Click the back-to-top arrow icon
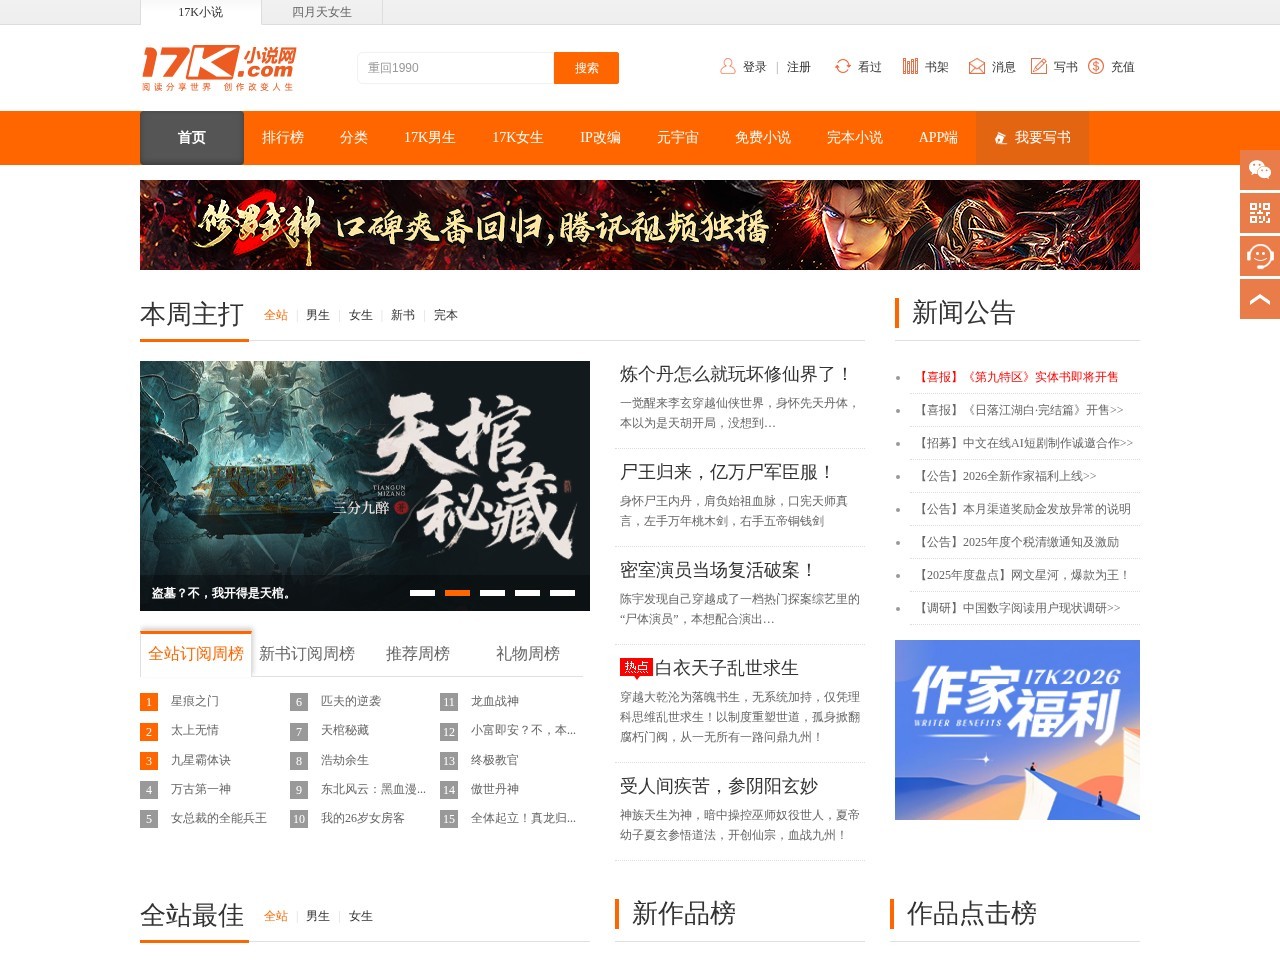 click(x=1260, y=299)
